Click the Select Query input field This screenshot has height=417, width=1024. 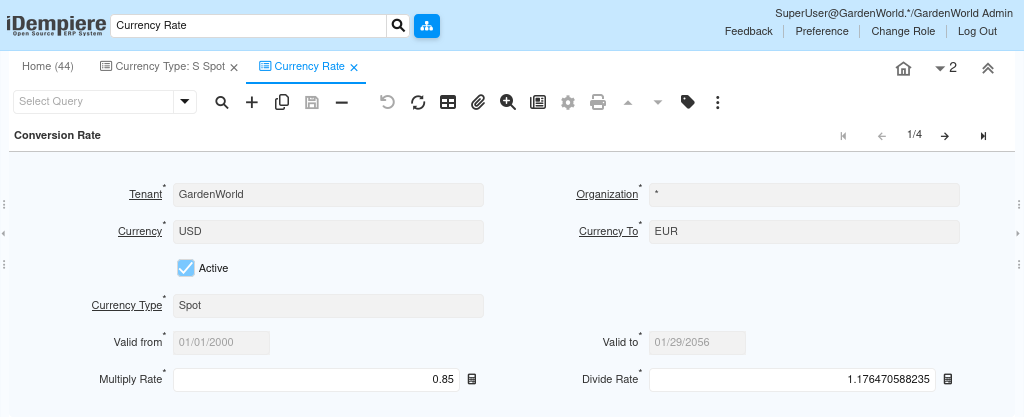pos(93,102)
